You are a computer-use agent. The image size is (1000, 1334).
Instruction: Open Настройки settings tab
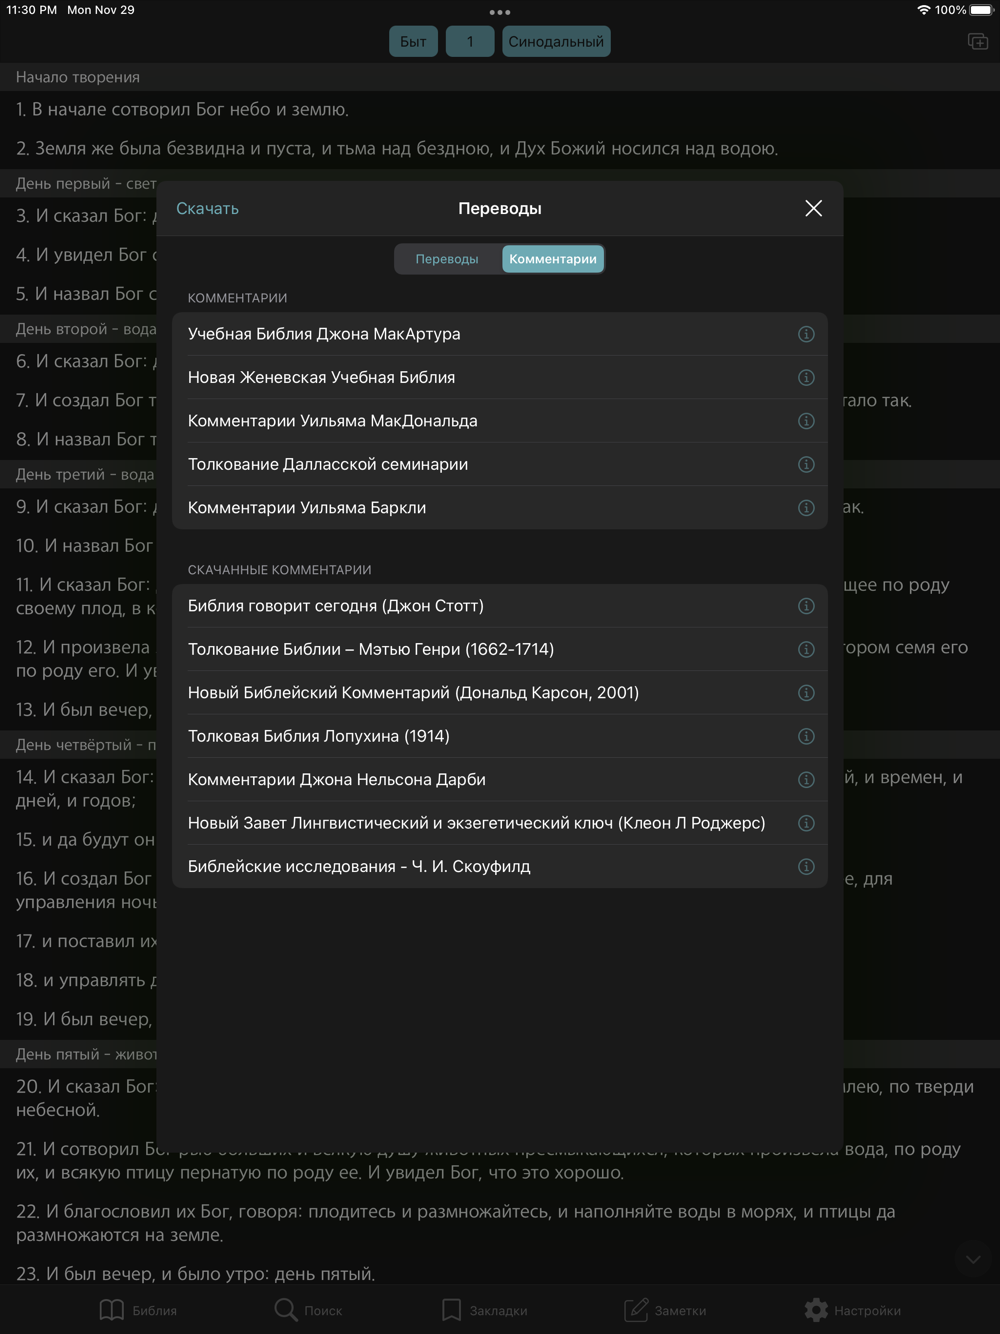point(852,1310)
